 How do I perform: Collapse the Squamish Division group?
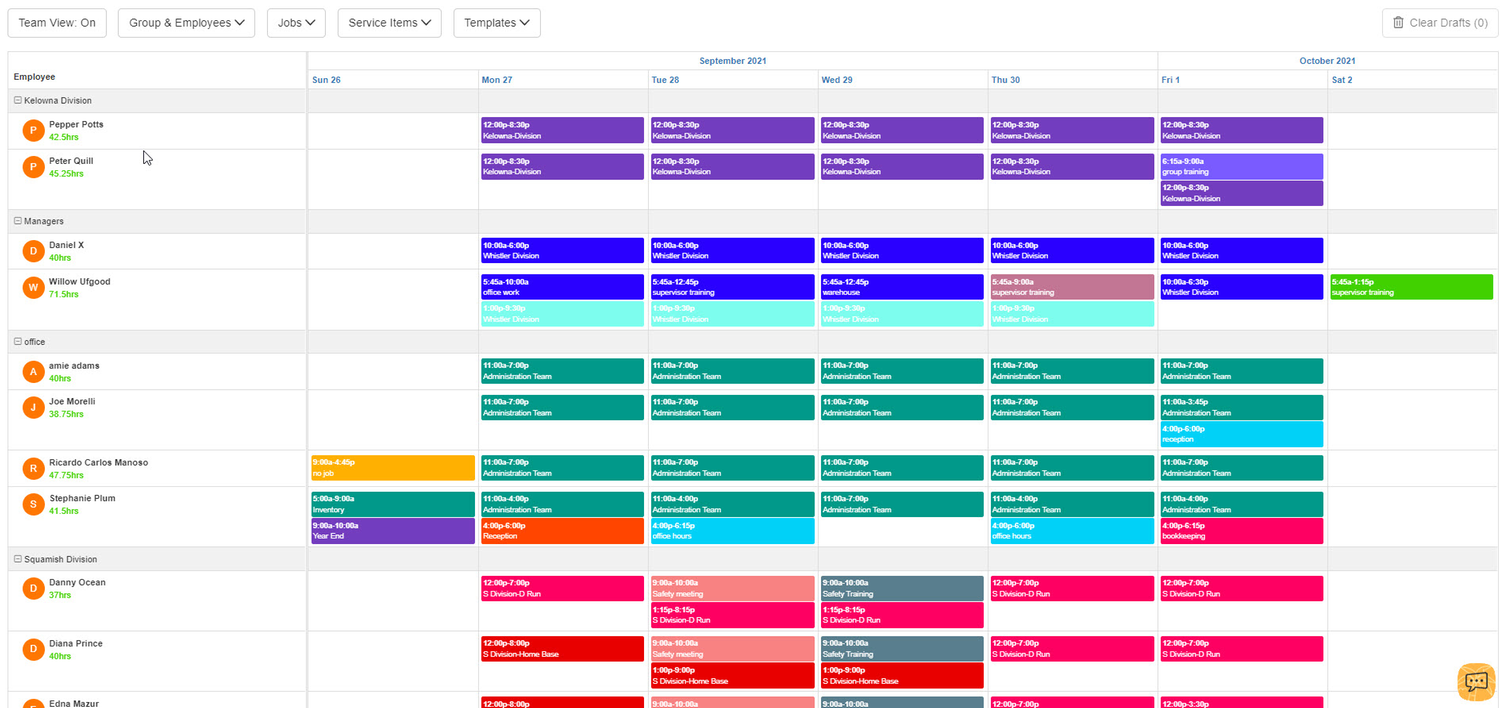click(x=17, y=559)
